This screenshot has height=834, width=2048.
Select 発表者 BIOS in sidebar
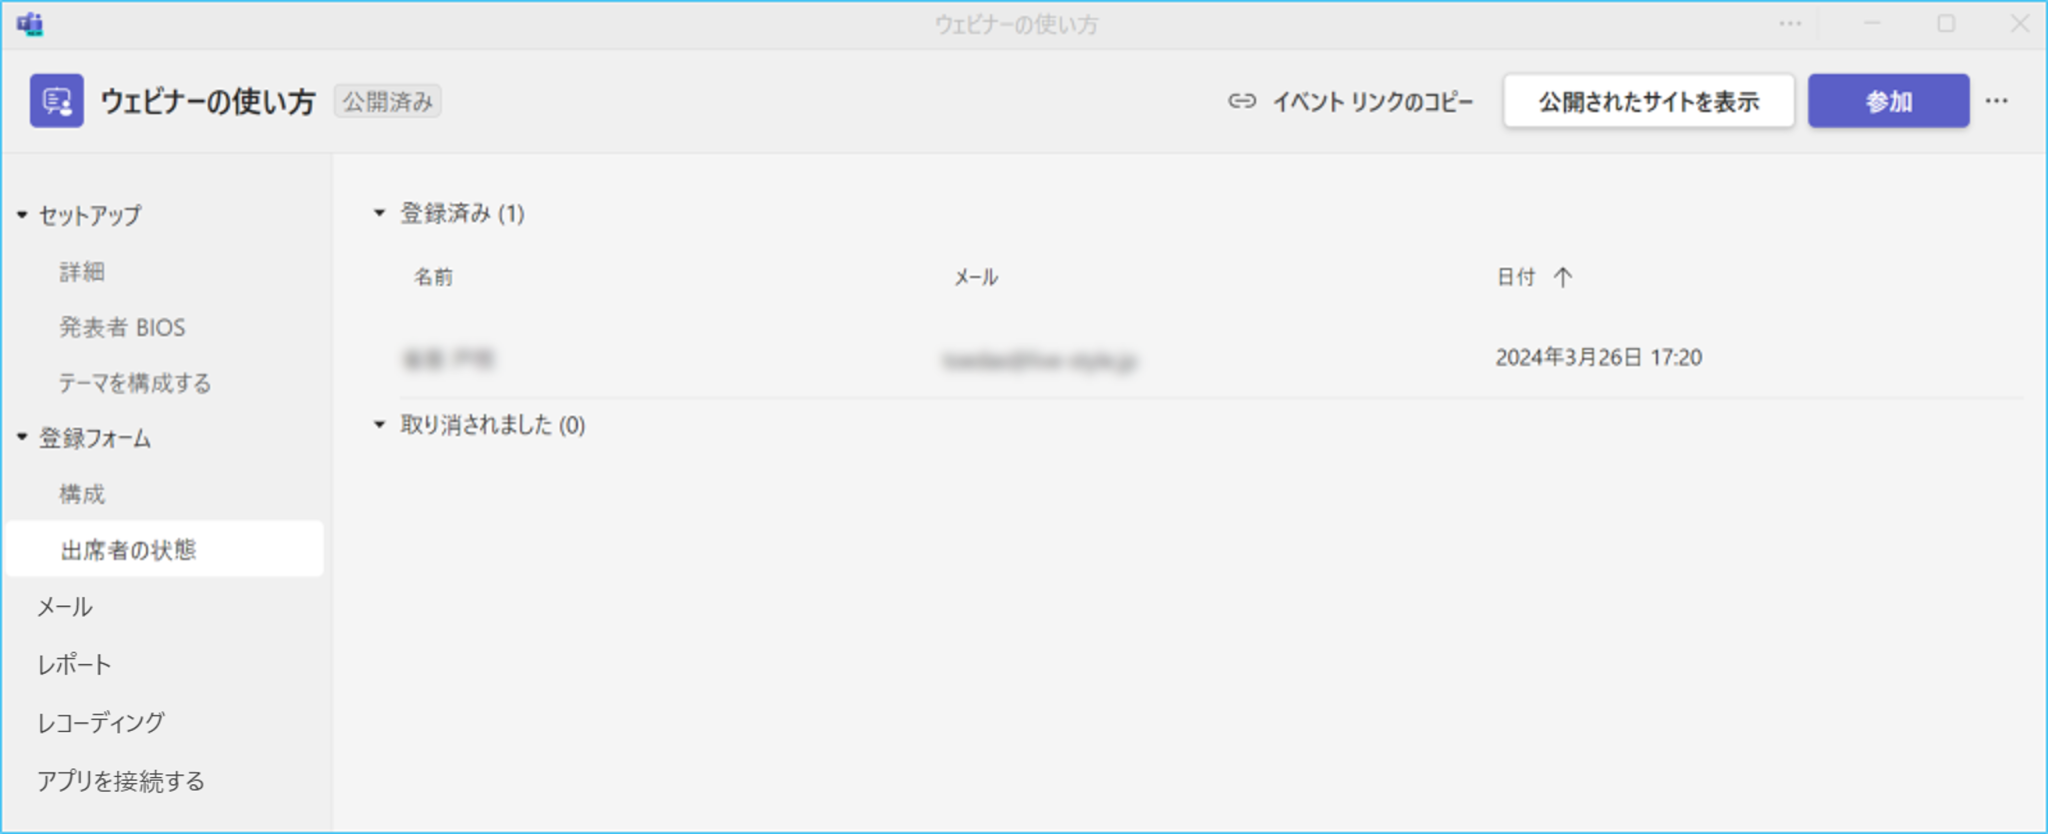(122, 328)
